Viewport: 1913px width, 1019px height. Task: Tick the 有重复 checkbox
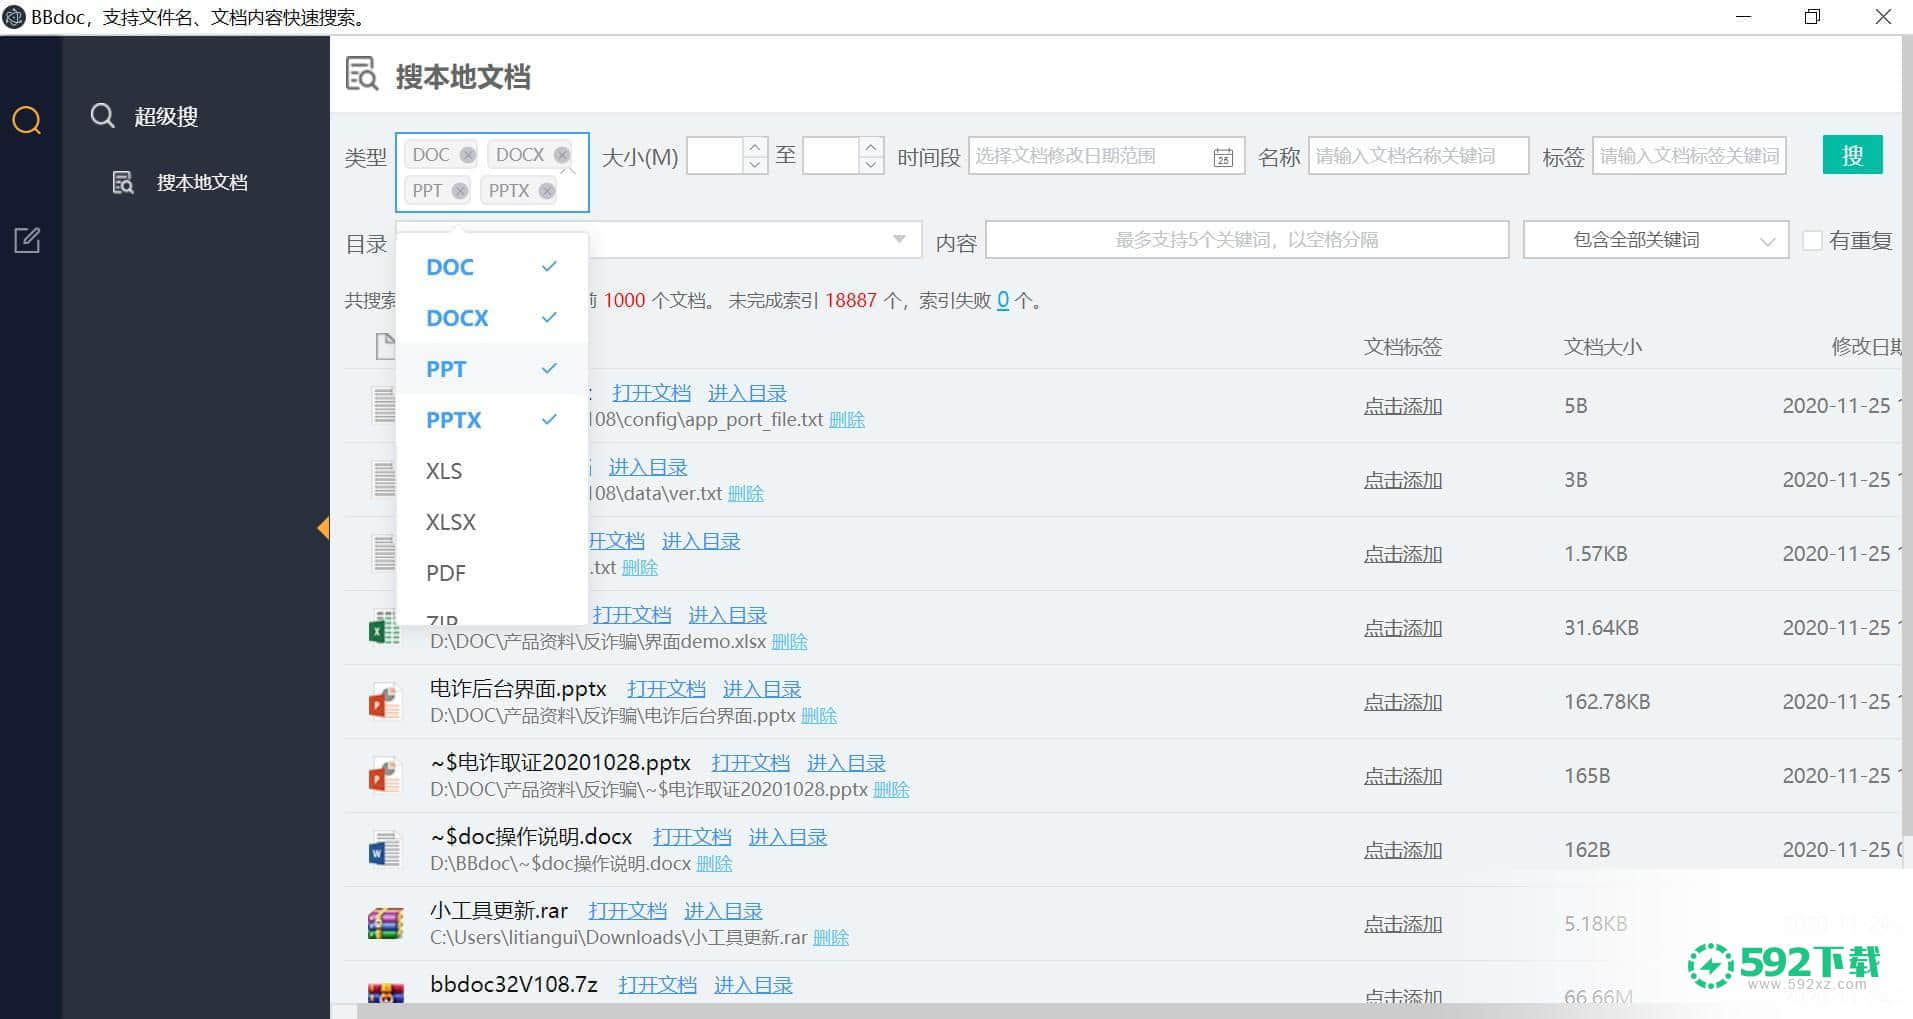[x=1812, y=241]
